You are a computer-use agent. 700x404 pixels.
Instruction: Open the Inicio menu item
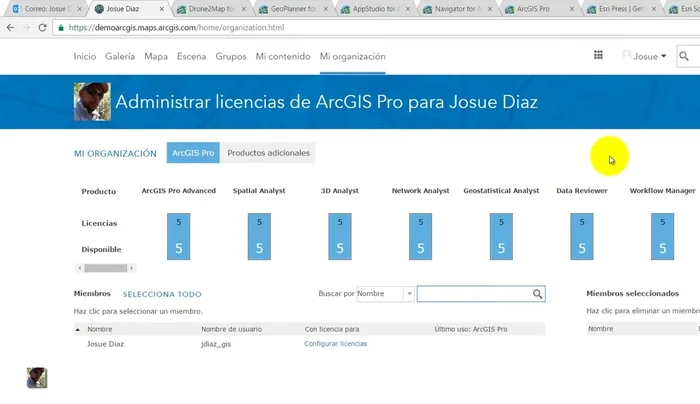tap(85, 56)
